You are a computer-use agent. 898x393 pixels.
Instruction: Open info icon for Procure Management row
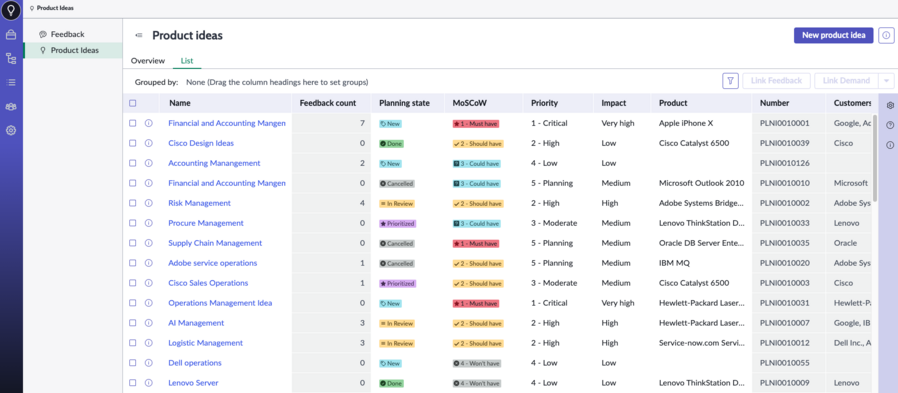point(148,223)
